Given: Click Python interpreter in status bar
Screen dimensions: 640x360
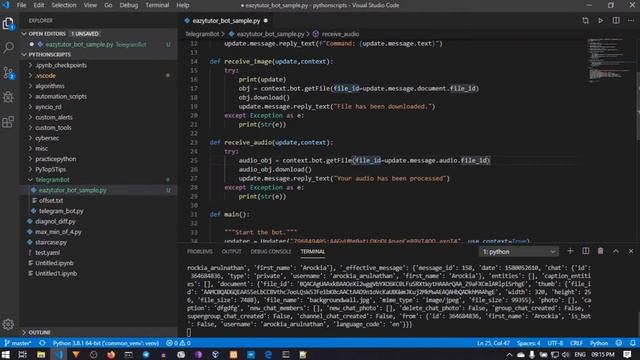Looking at the screenshot, I should (x=106, y=343).
